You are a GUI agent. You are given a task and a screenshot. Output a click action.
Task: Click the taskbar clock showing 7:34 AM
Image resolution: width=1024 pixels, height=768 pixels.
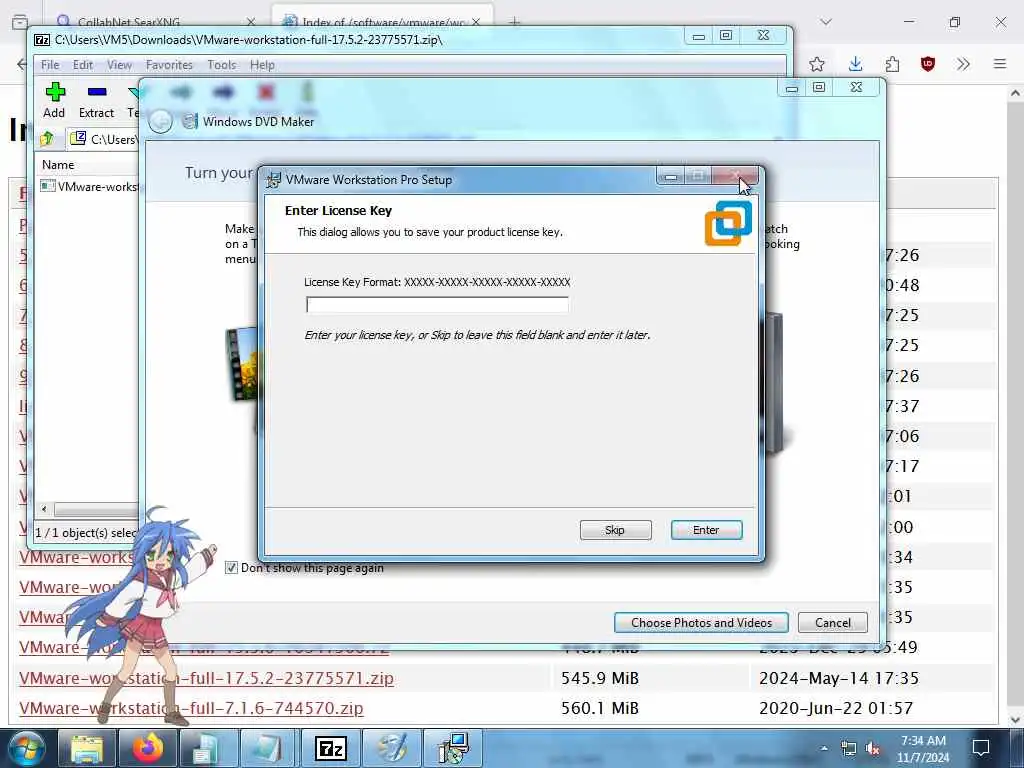pyautogui.click(x=923, y=748)
